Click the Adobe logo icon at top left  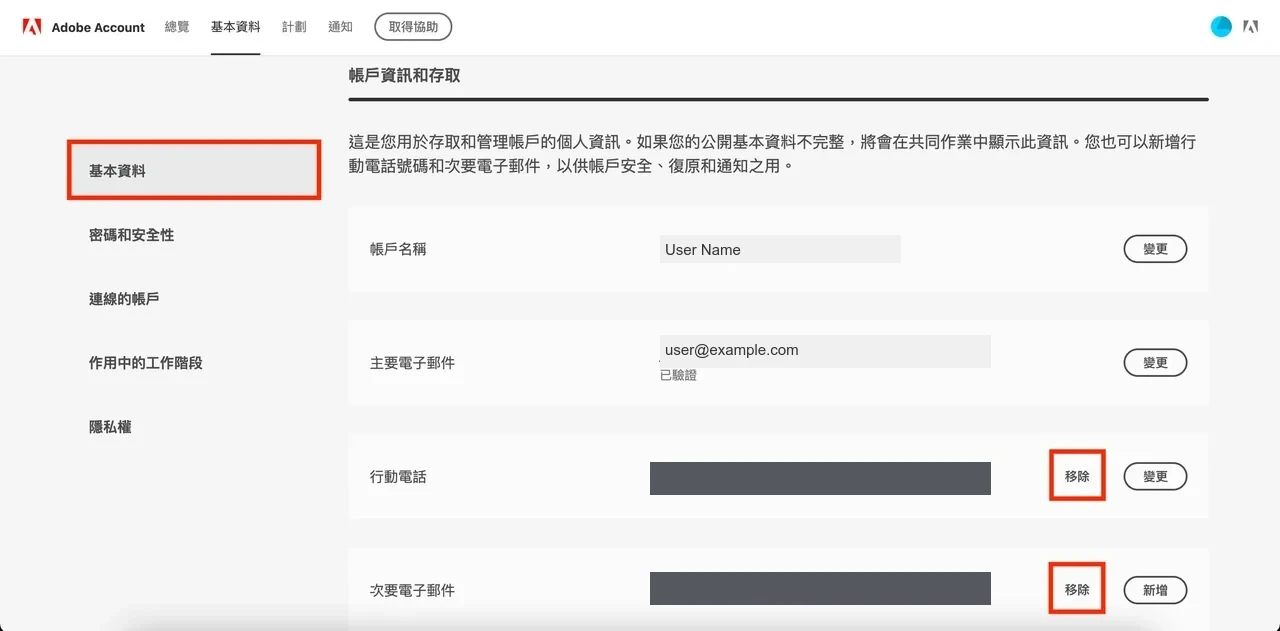(x=32, y=27)
